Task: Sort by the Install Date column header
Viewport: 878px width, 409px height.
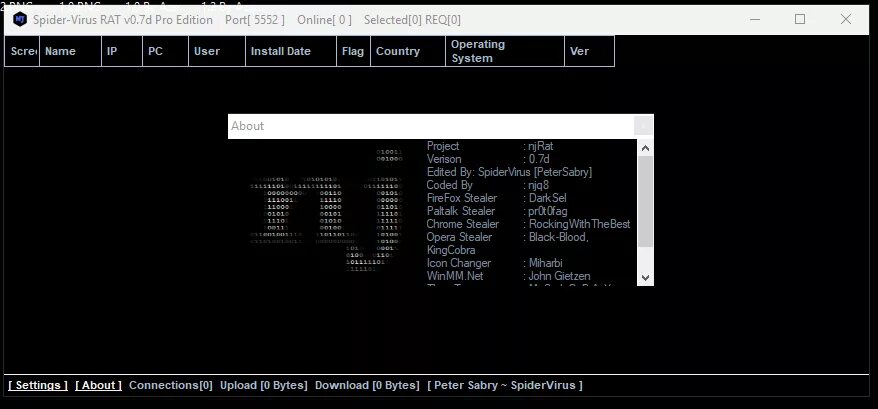Action: coord(291,51)
